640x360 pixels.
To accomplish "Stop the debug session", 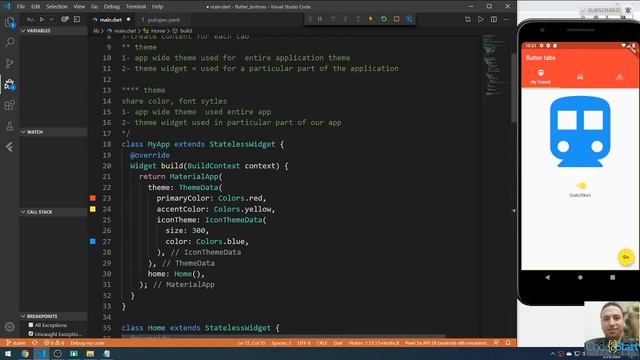I will [x=396, y=19].
